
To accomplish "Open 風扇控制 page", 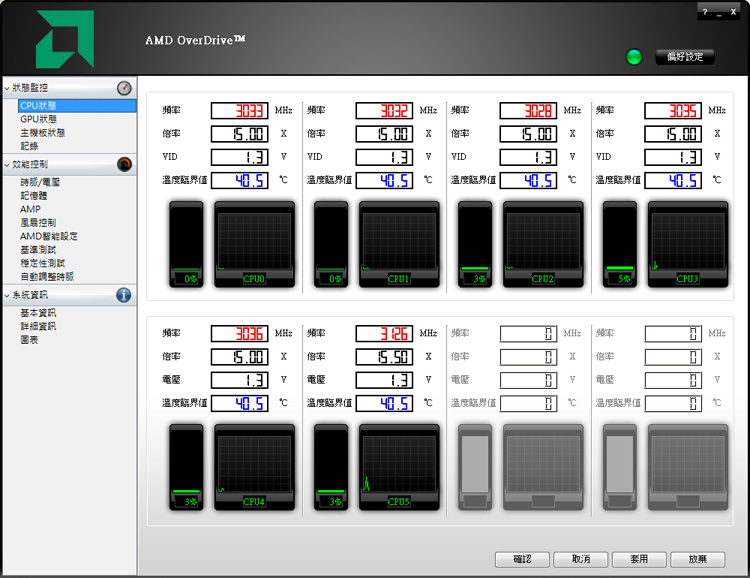I will pyautogui.click(x=38, y=222).
